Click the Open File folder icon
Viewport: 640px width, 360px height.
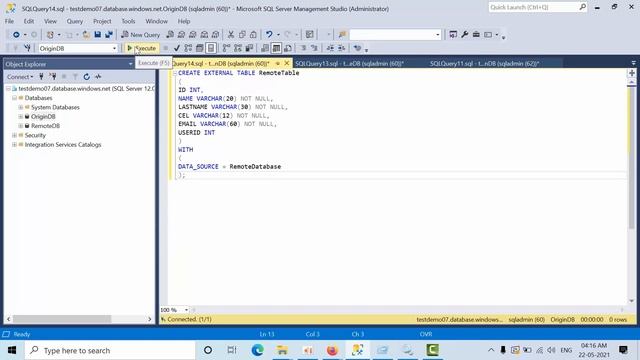(86, 35)
